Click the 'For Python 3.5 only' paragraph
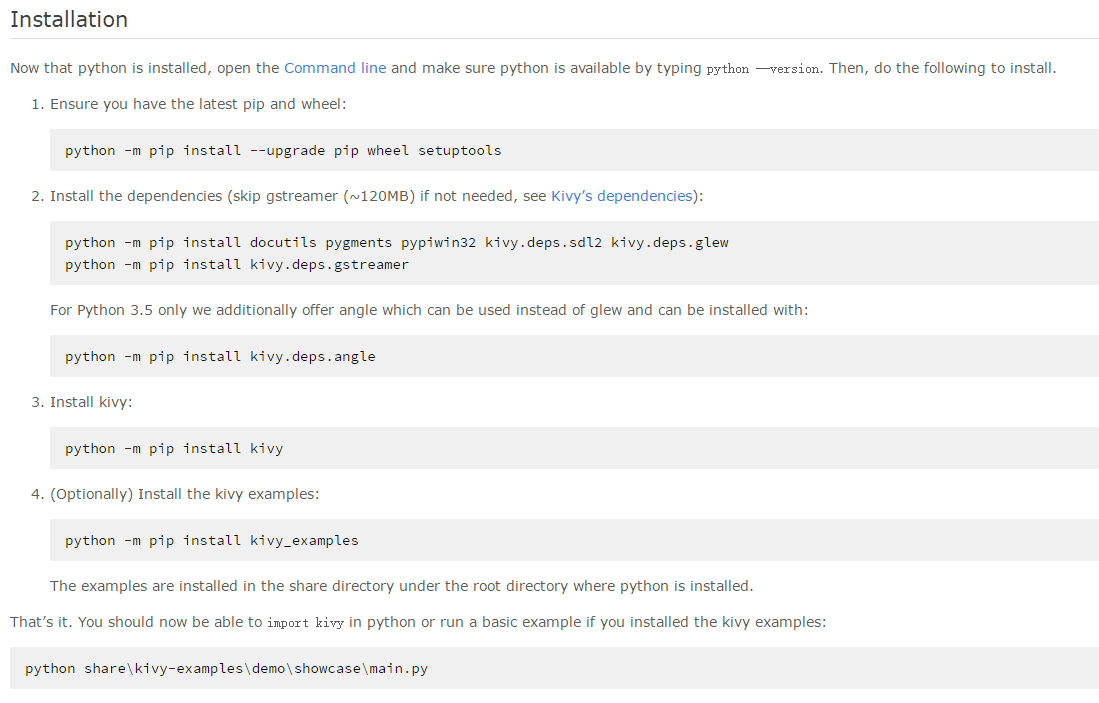 429,310
